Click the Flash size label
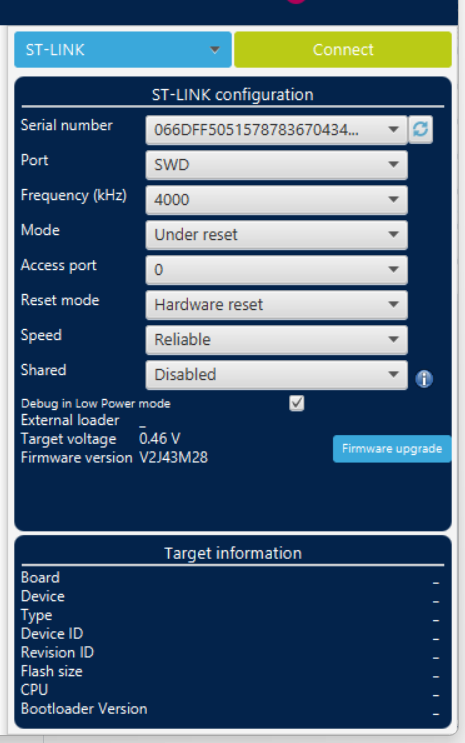The image size is (465, 743). point(52,671)
